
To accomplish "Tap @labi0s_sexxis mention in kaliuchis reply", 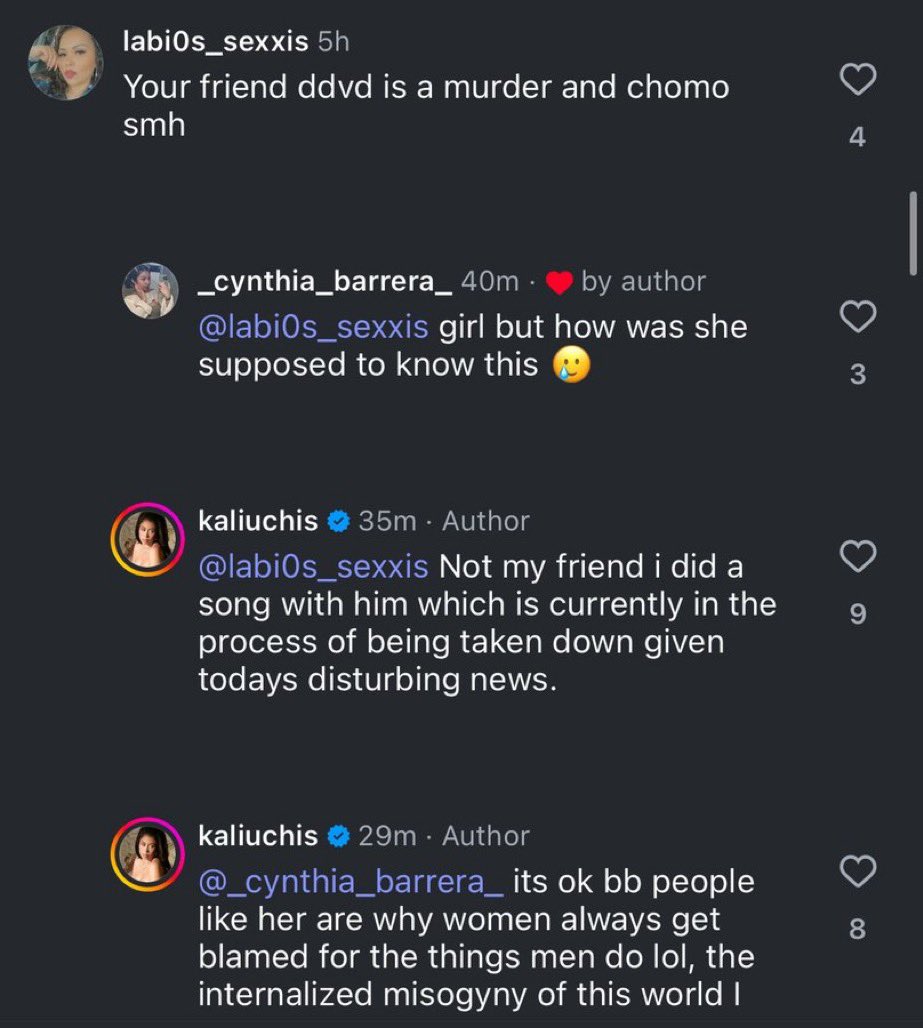I will tap(313, 567).
